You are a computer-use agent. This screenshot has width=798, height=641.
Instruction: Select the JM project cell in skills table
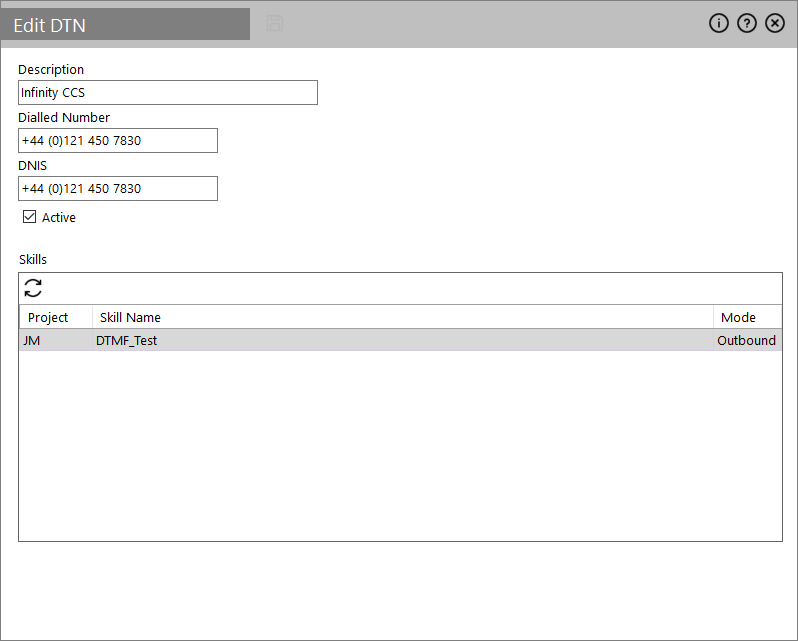coord(32,340)
